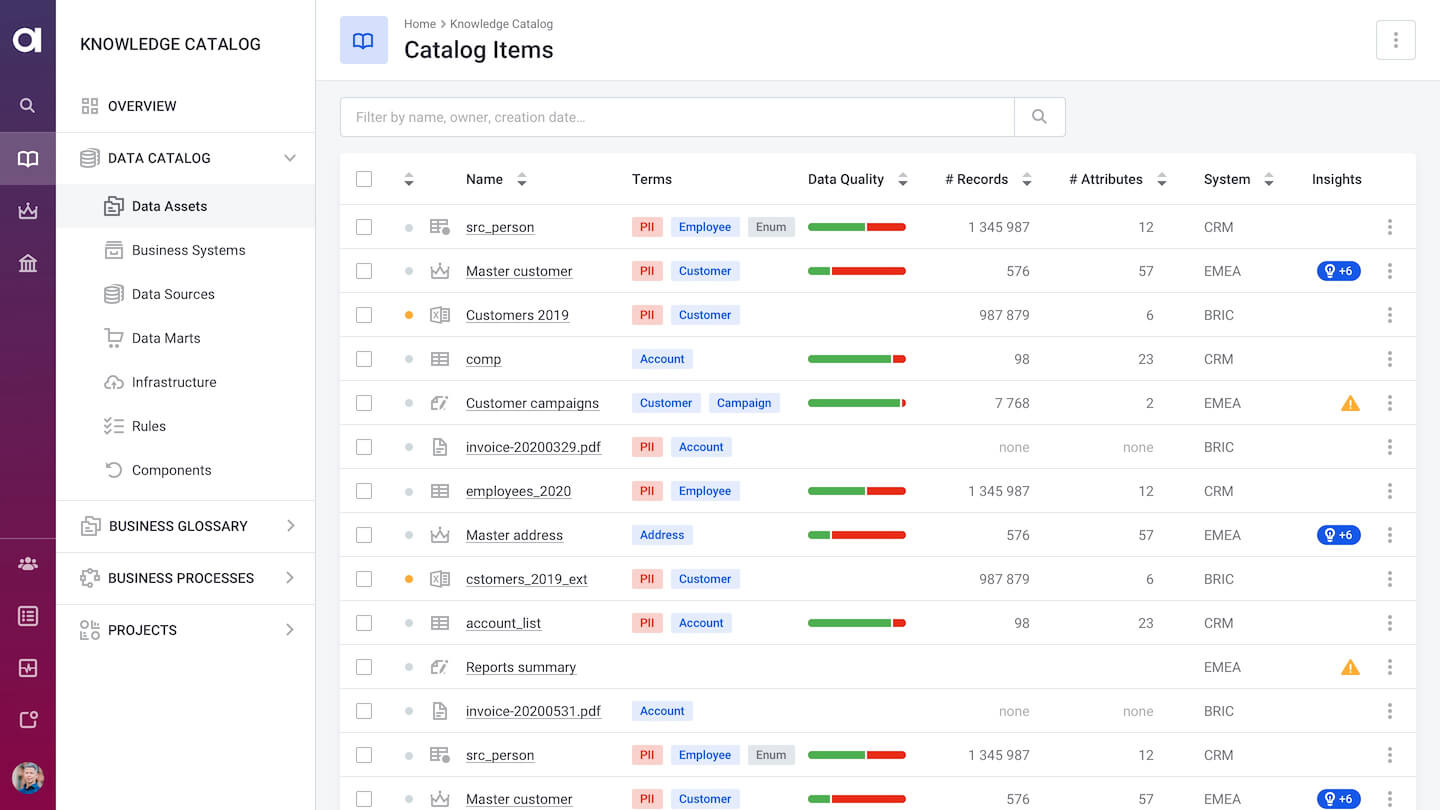This screenshot has height=810, width=1440.
Task: Click the crown icon beside Master customer
Action: (440, 270)
